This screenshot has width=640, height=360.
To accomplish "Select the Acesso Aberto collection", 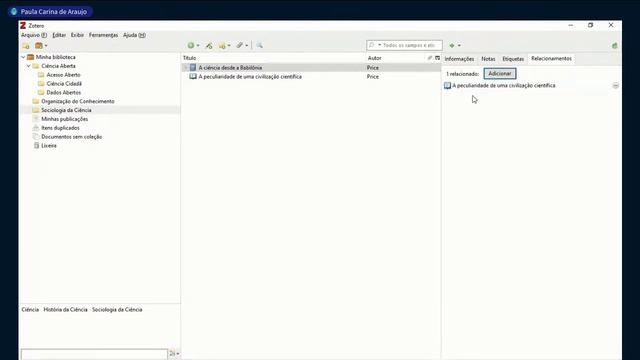I will tap(63, 75).
